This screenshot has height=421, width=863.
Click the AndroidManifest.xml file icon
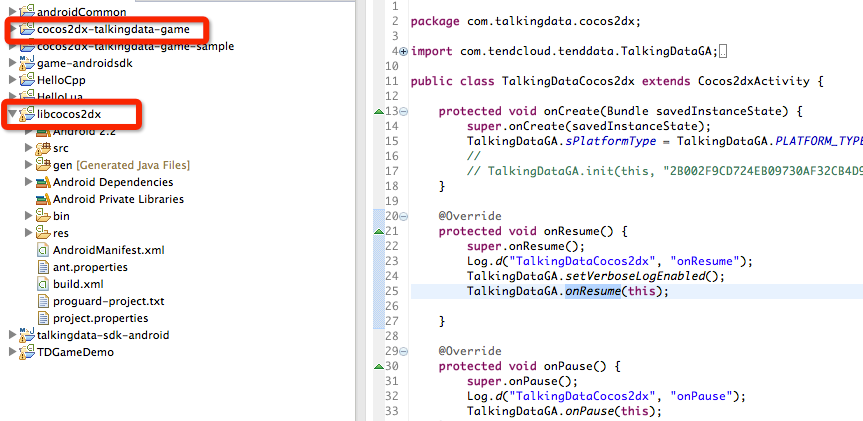pos(43,250)
